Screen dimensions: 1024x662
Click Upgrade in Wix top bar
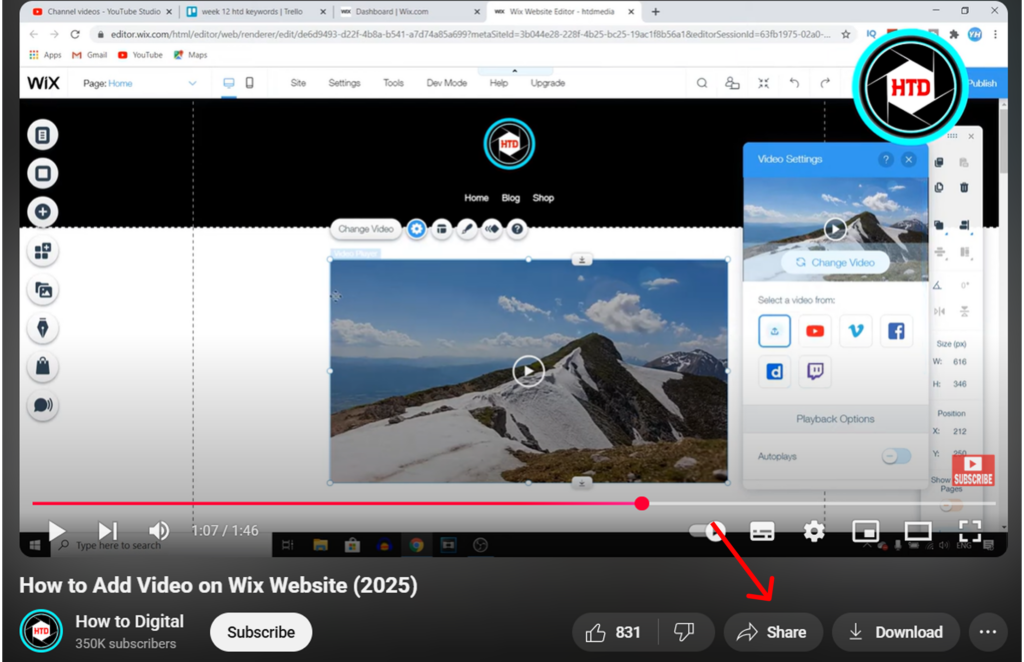548,83
